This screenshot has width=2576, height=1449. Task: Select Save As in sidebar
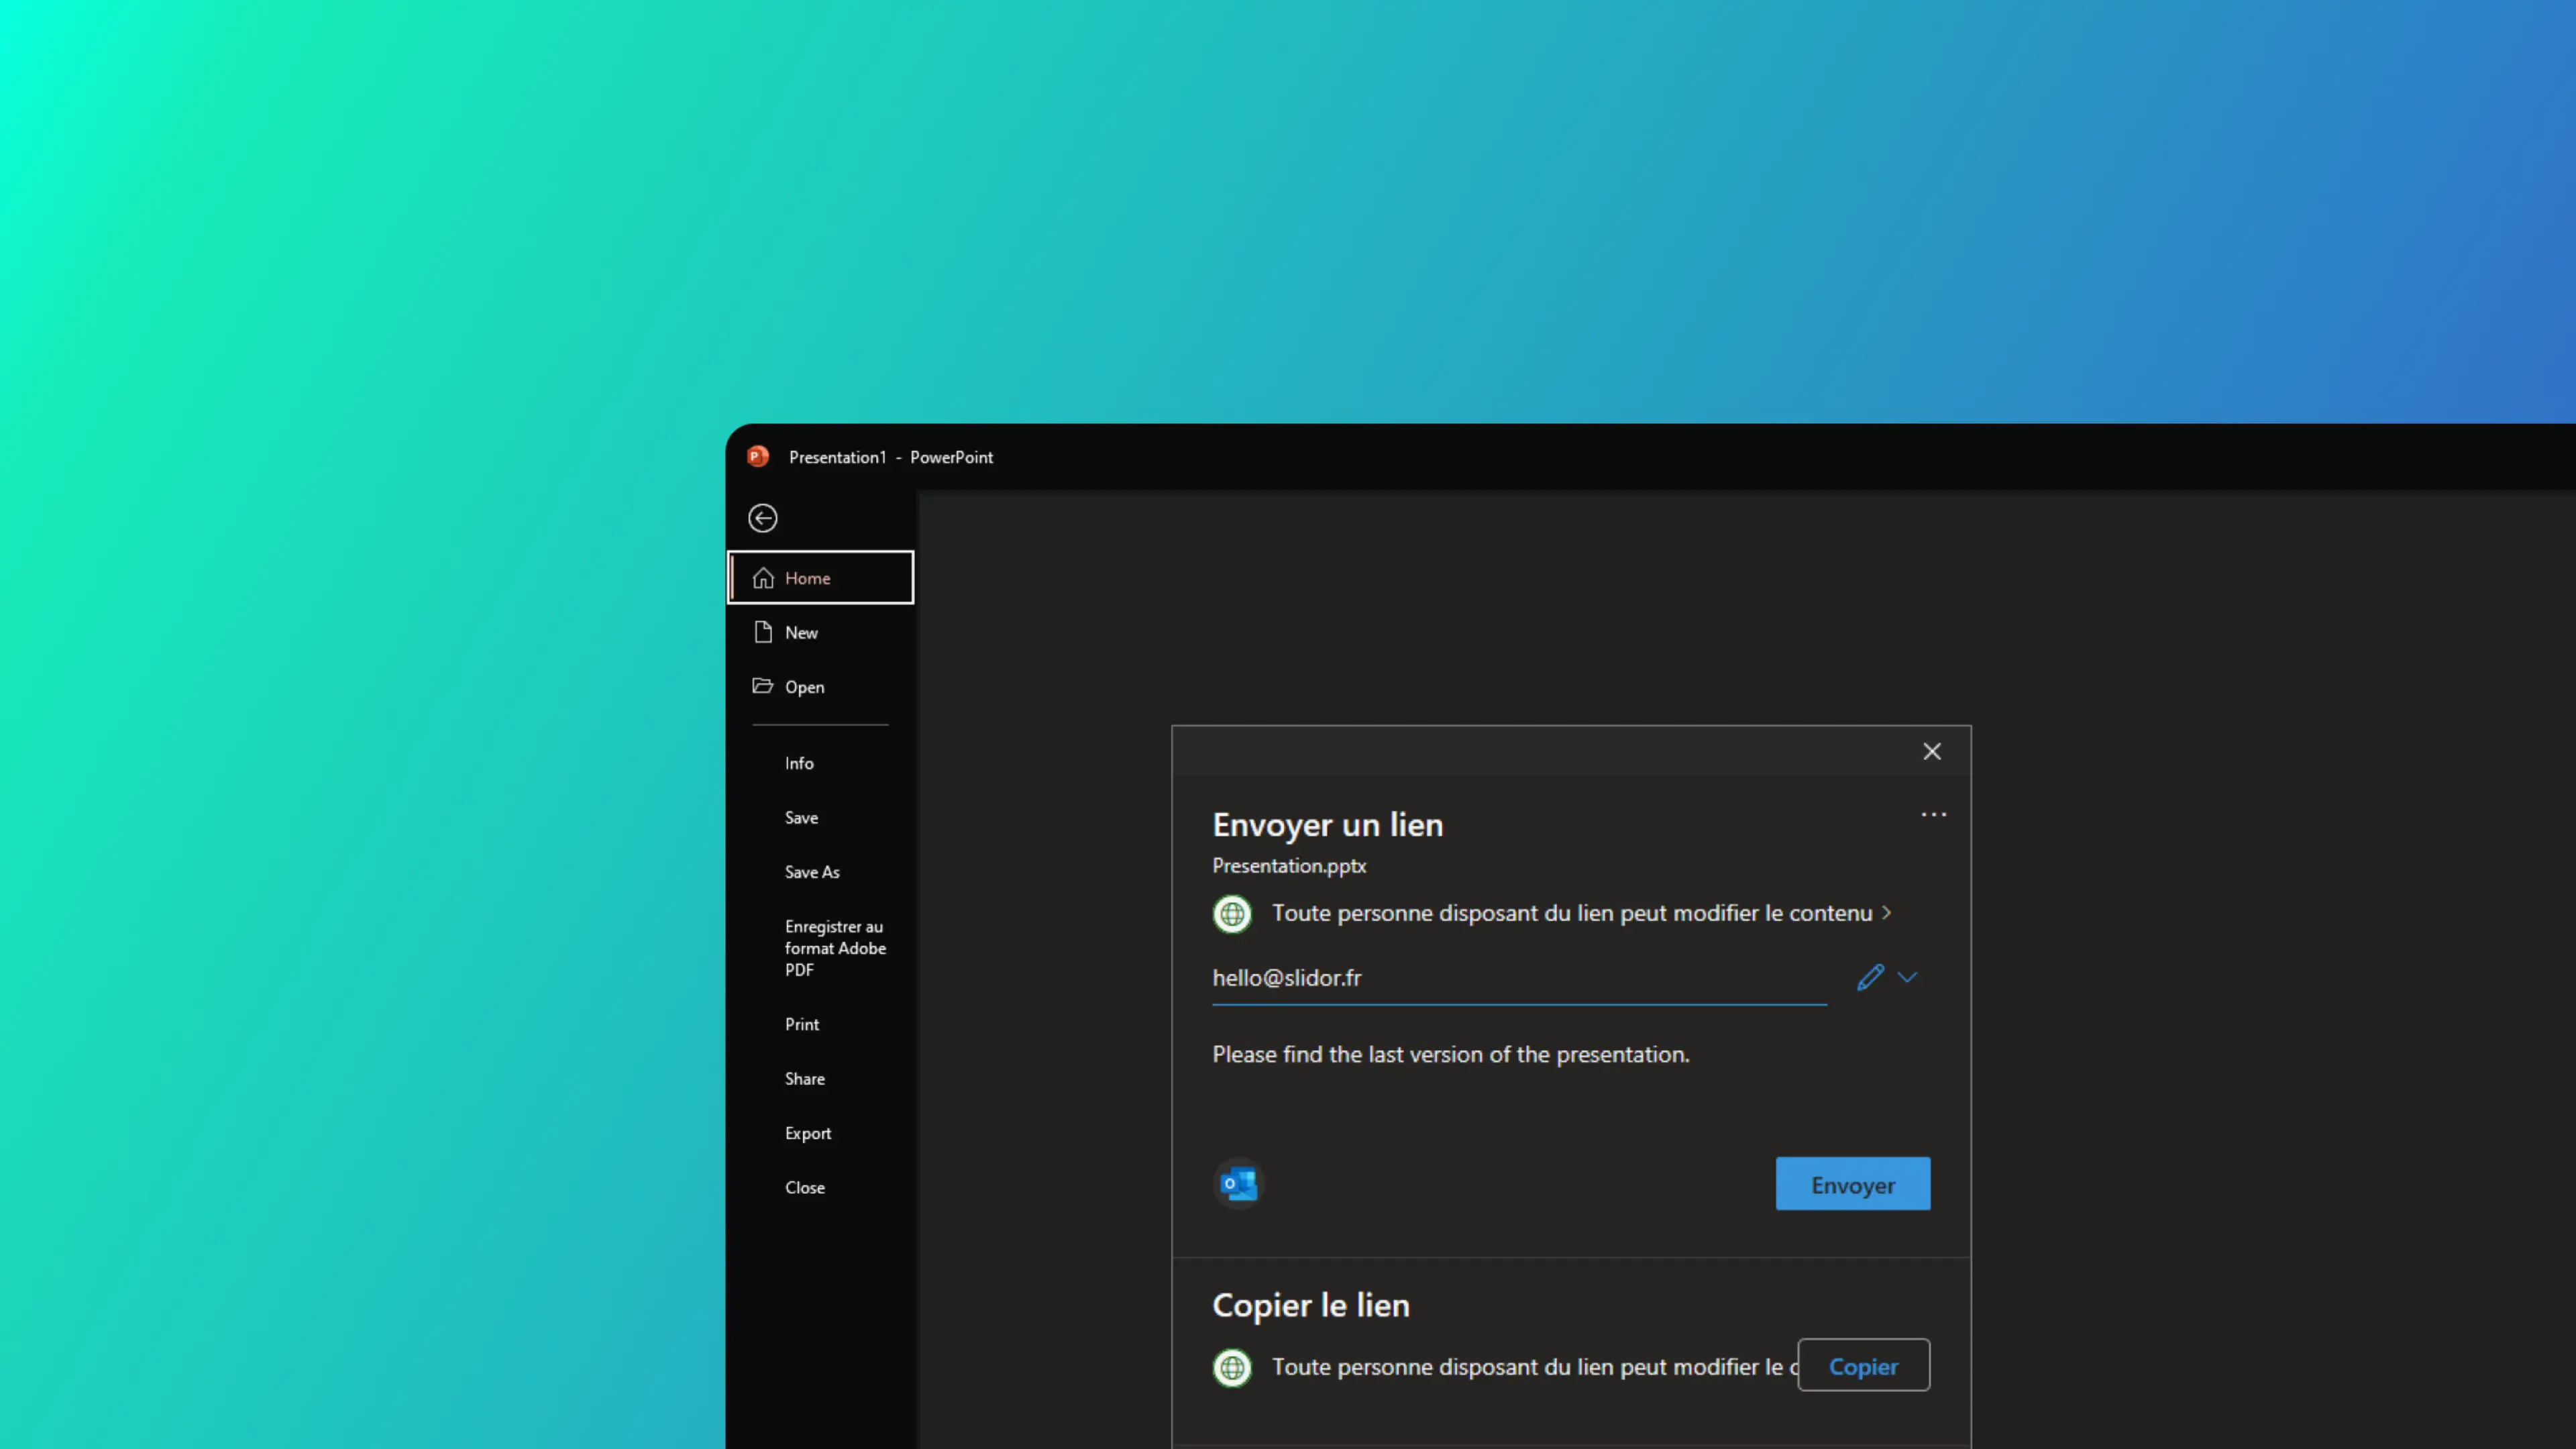click(812, 872)
